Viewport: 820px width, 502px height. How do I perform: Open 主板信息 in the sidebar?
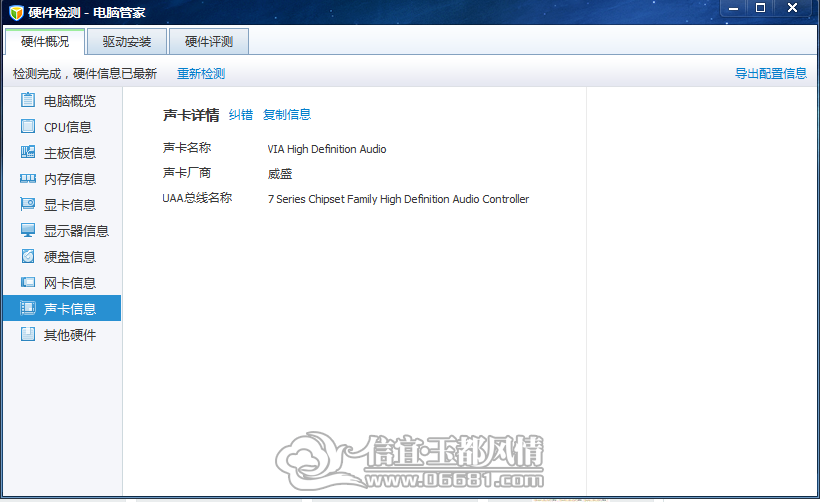click(62, 153)
